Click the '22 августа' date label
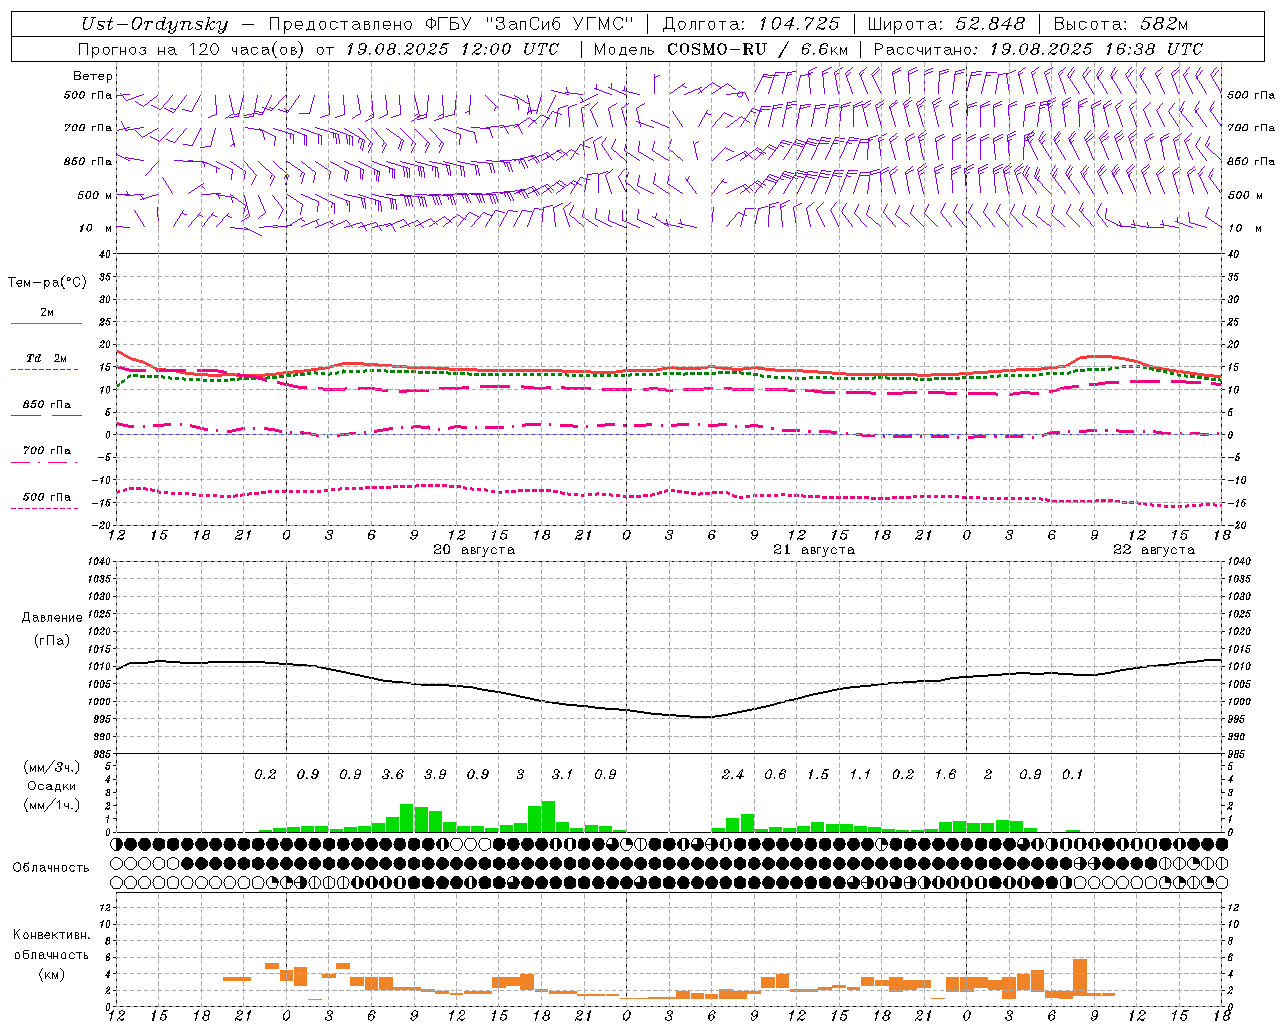Image resolution: width=1280 pixels, height=1024 pixels. click(1154, 550)
